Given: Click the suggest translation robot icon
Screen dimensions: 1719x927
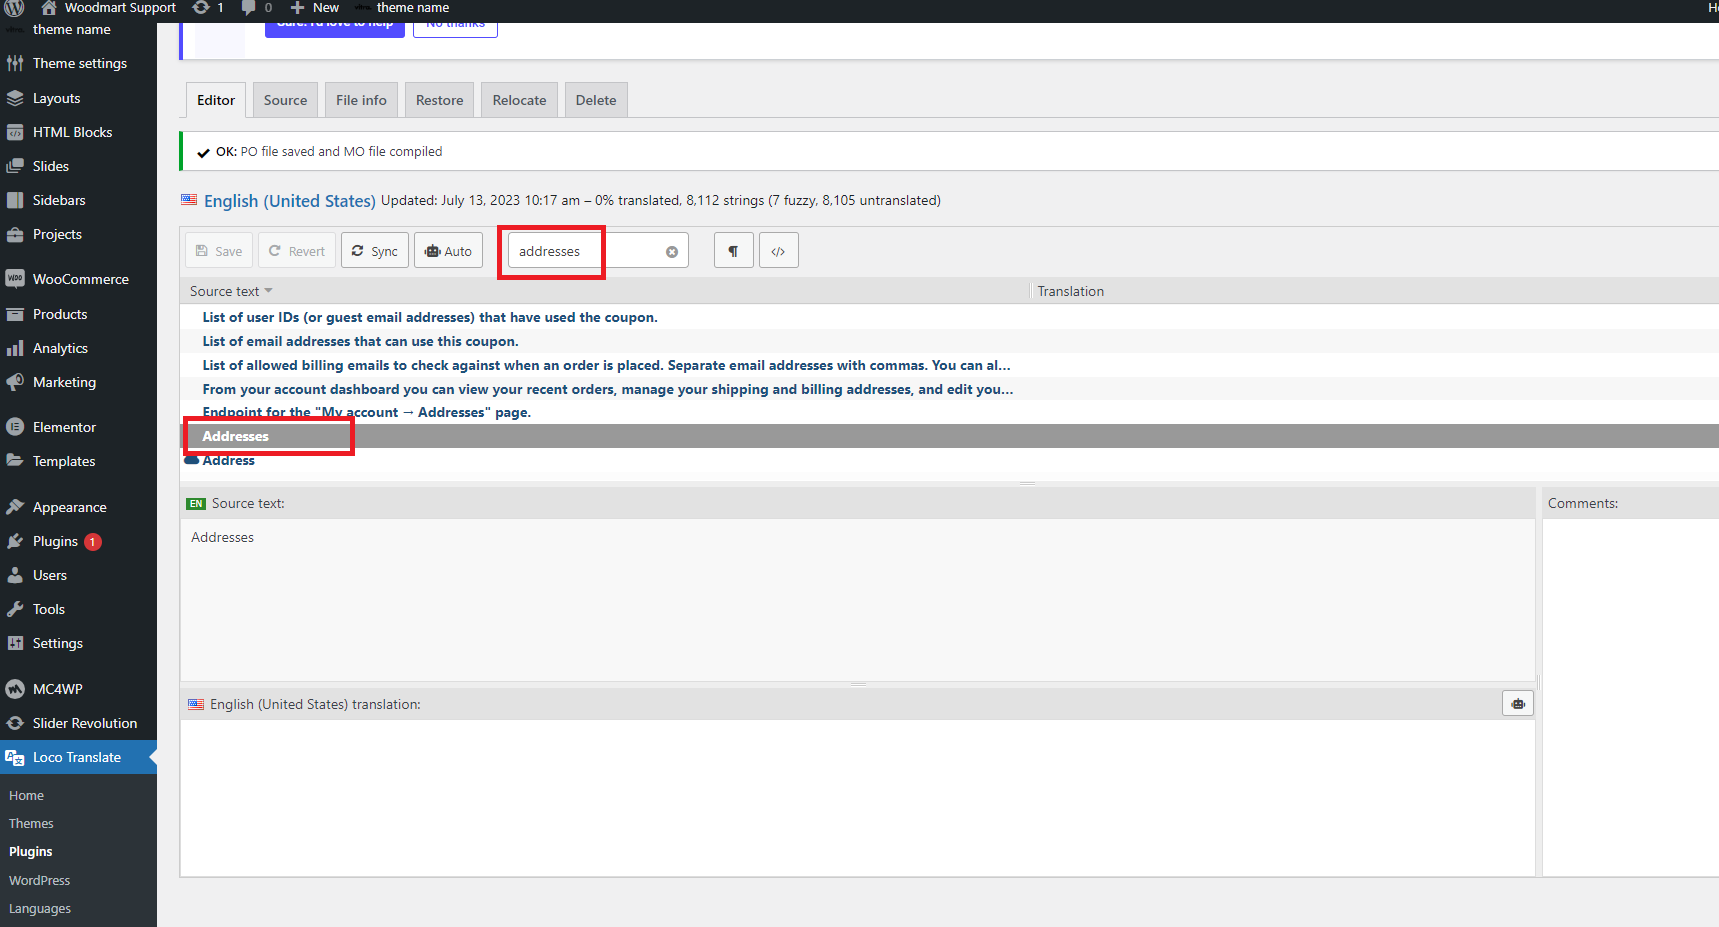Looking at the screenshot, I should 1518,704.
